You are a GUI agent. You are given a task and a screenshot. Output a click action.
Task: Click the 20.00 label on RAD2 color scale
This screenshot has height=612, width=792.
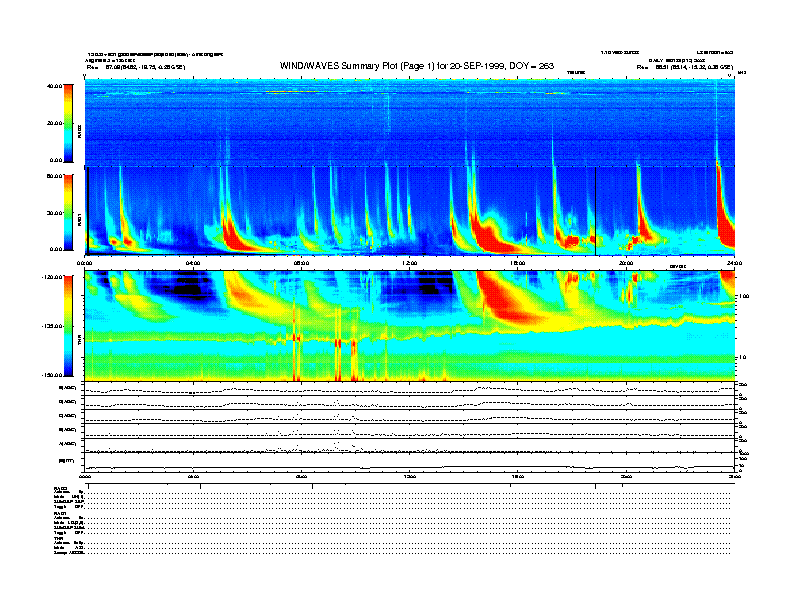coord(54,123)
